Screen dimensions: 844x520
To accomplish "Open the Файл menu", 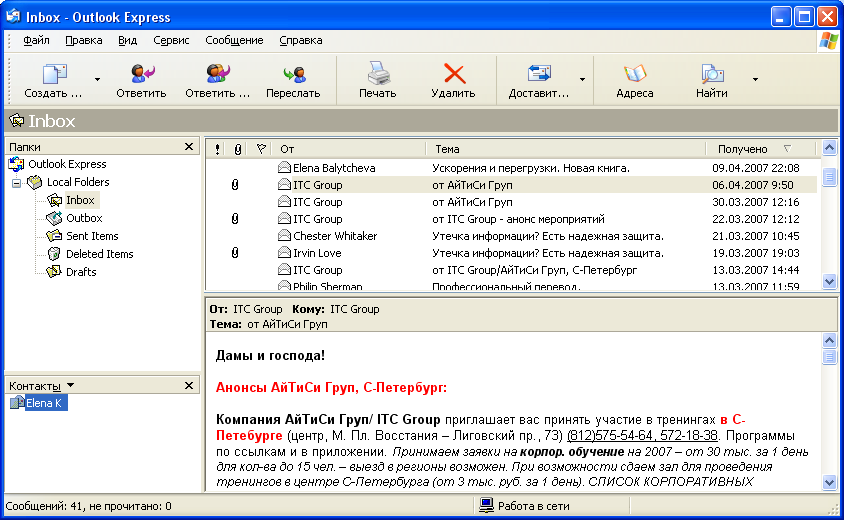I will [x=36, y=40].
